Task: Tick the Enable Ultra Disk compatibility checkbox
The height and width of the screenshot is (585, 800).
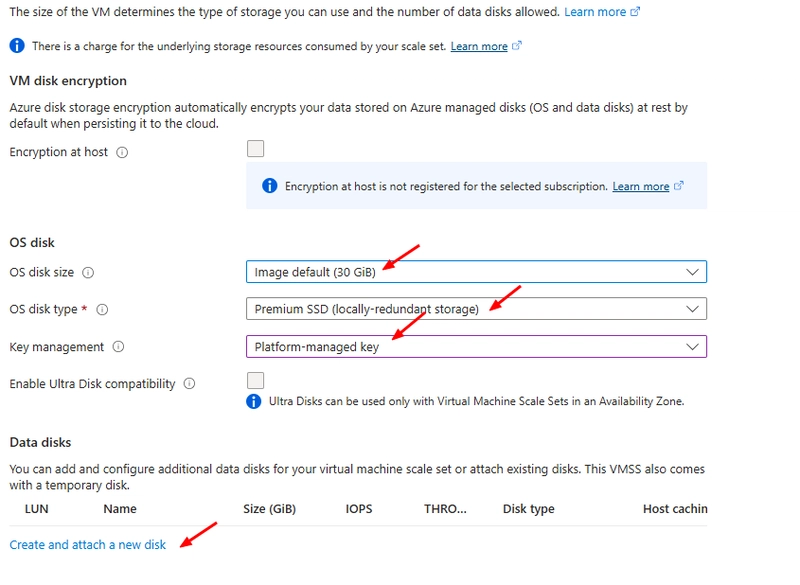Action: [256, 380]
